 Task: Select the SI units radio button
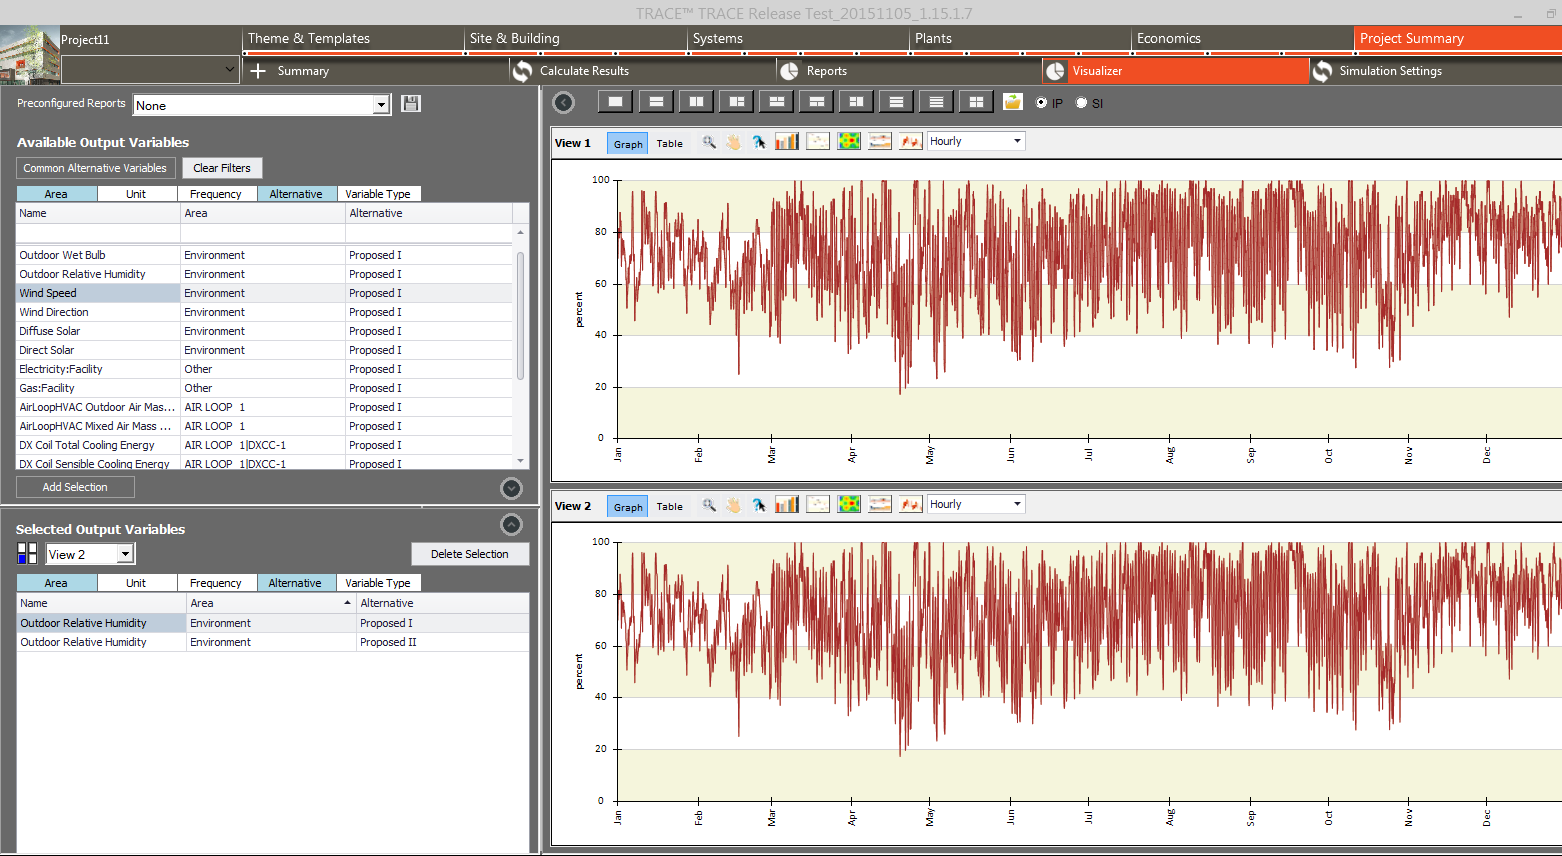point(1081,103)
